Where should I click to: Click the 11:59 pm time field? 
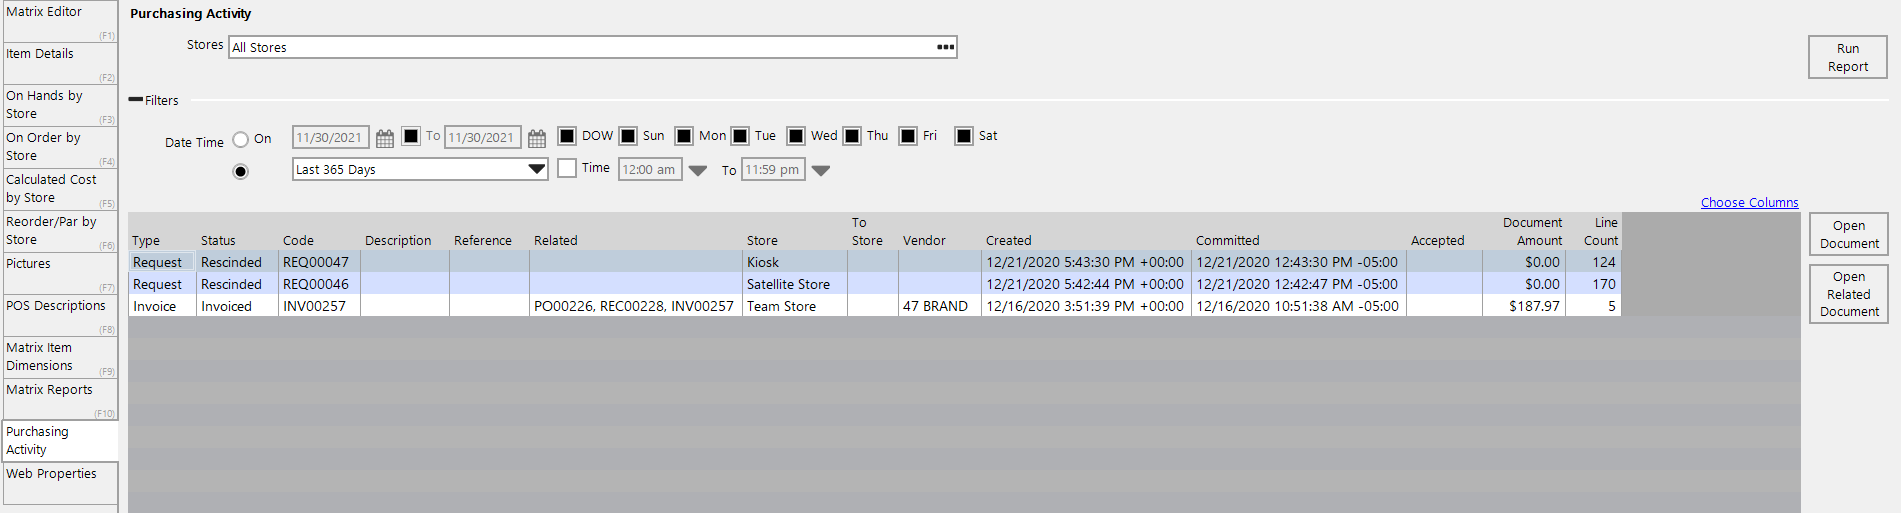pos(773,170)
